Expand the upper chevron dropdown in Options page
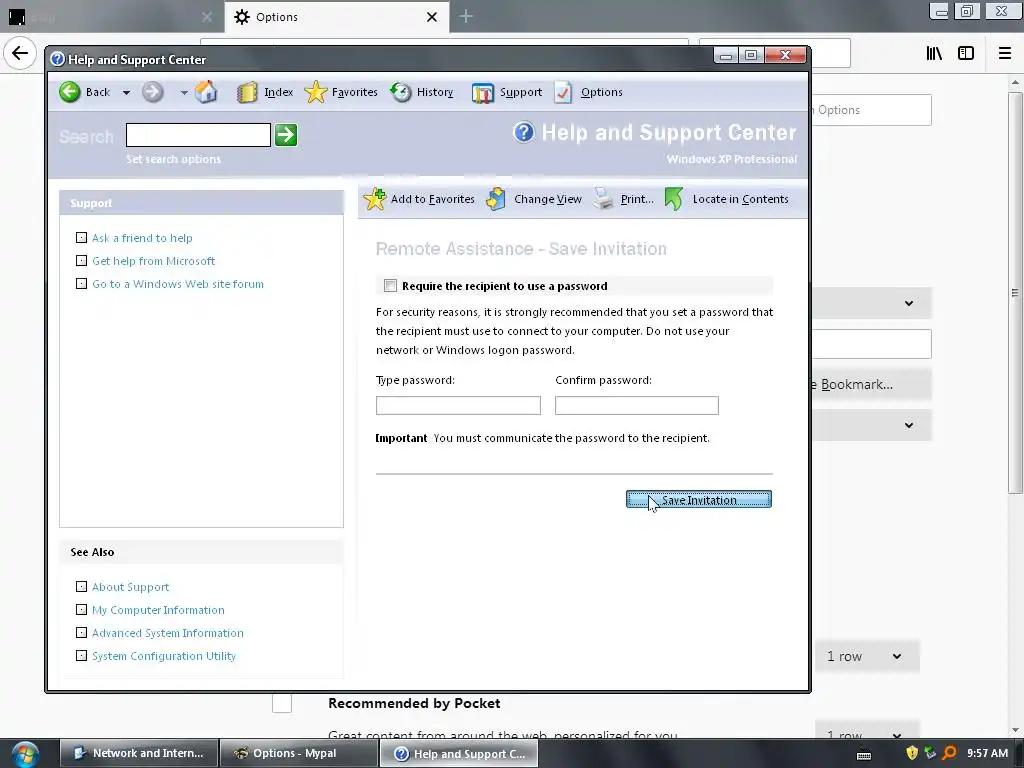 (871, 303)
